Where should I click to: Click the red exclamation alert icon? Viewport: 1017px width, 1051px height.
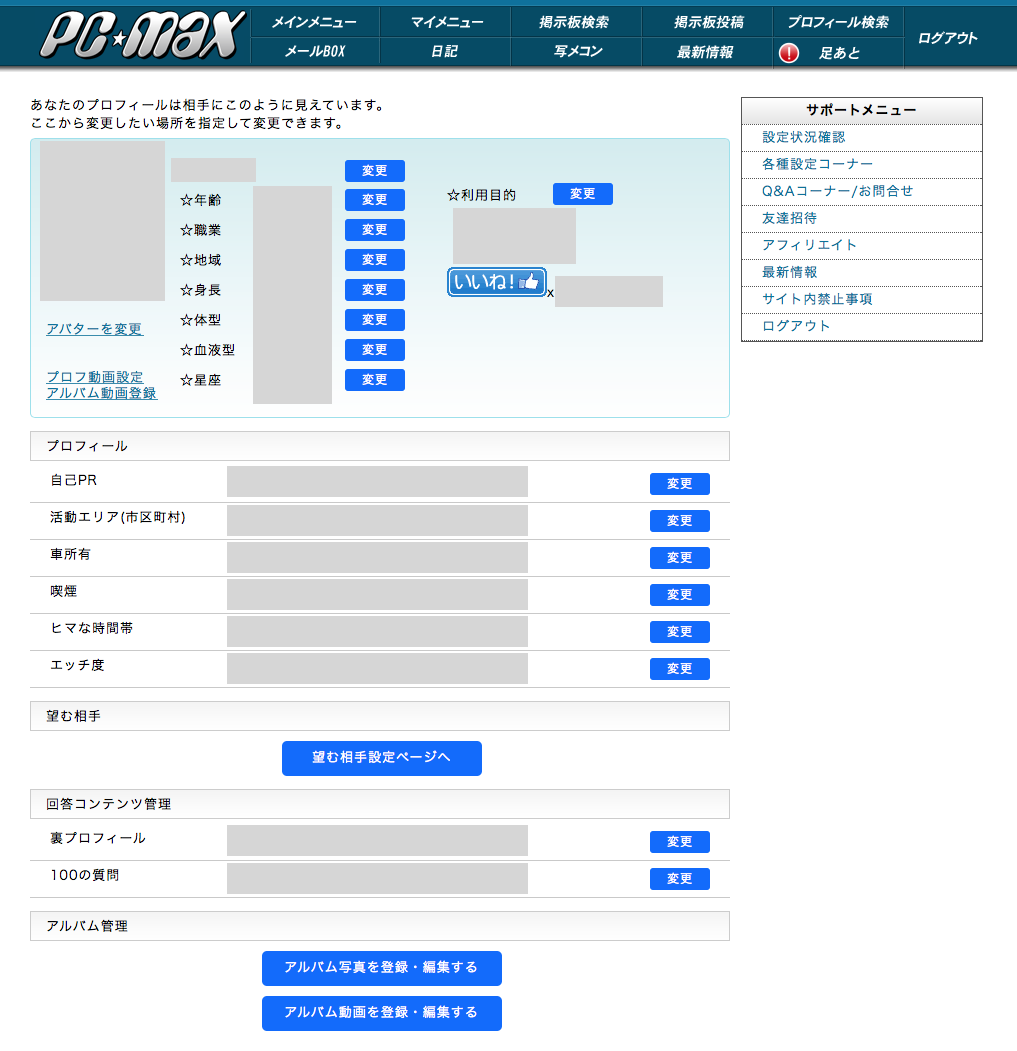tap(788, 53)
